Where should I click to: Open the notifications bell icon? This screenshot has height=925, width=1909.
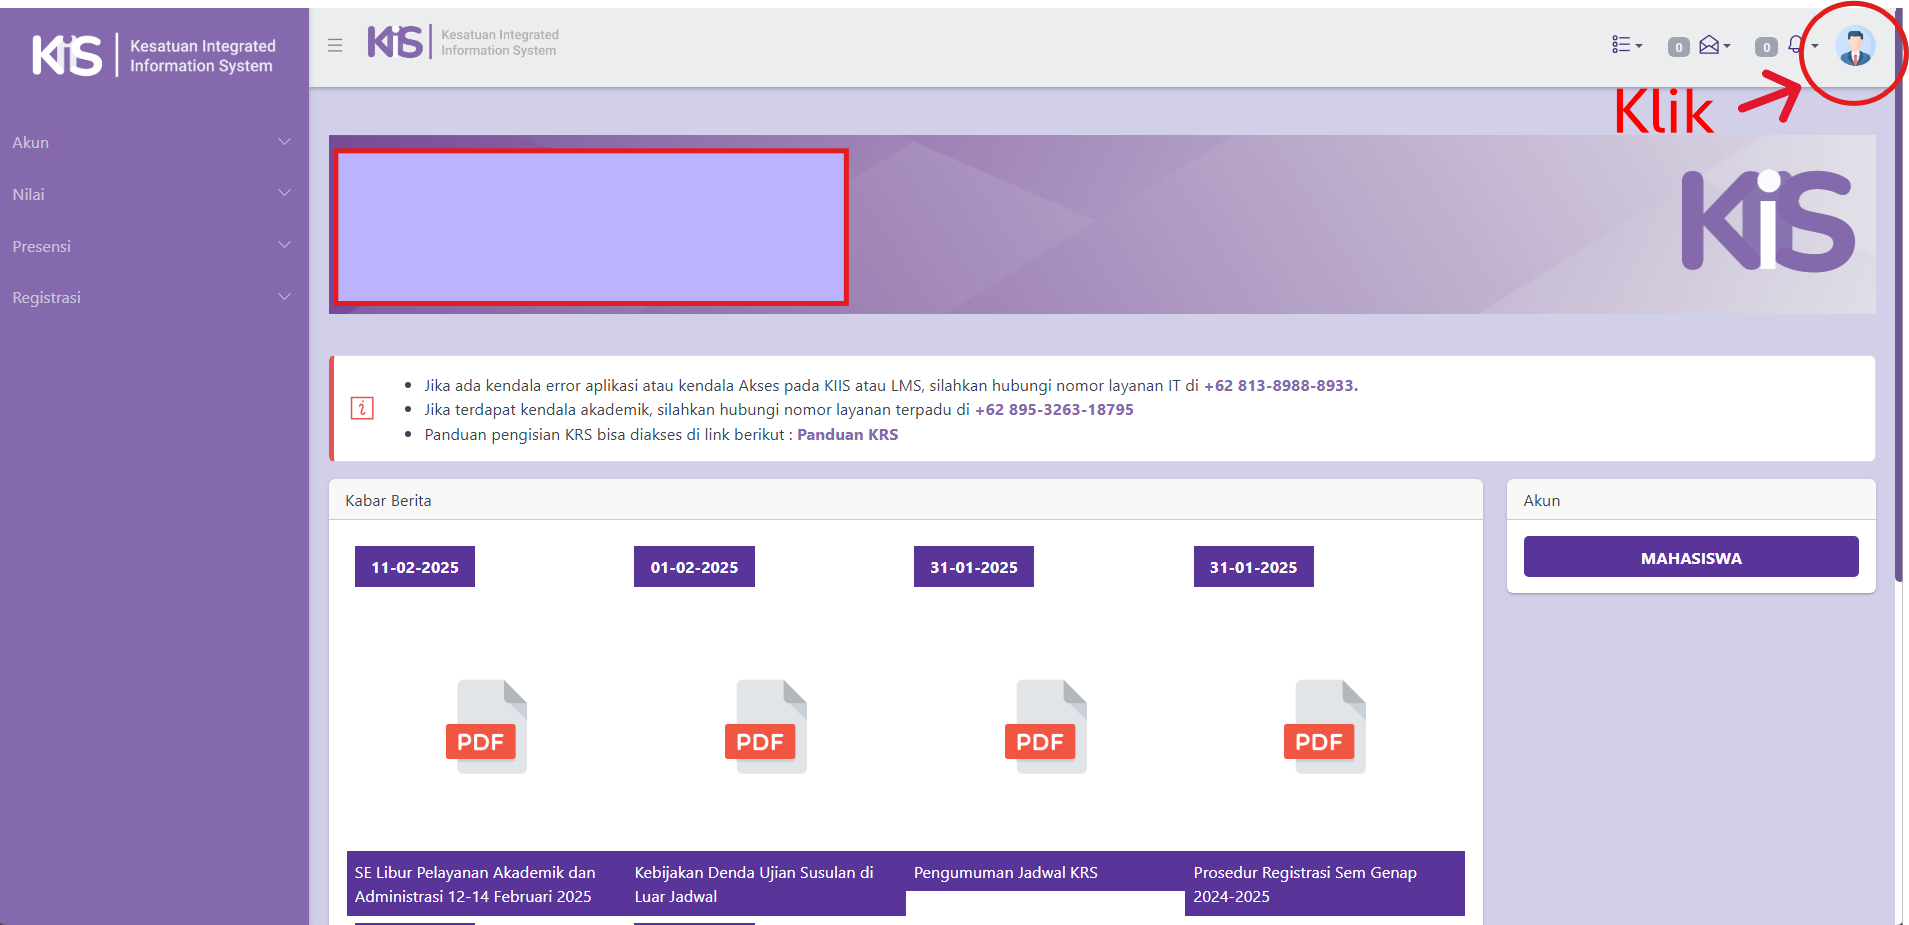pos(1796,45)
